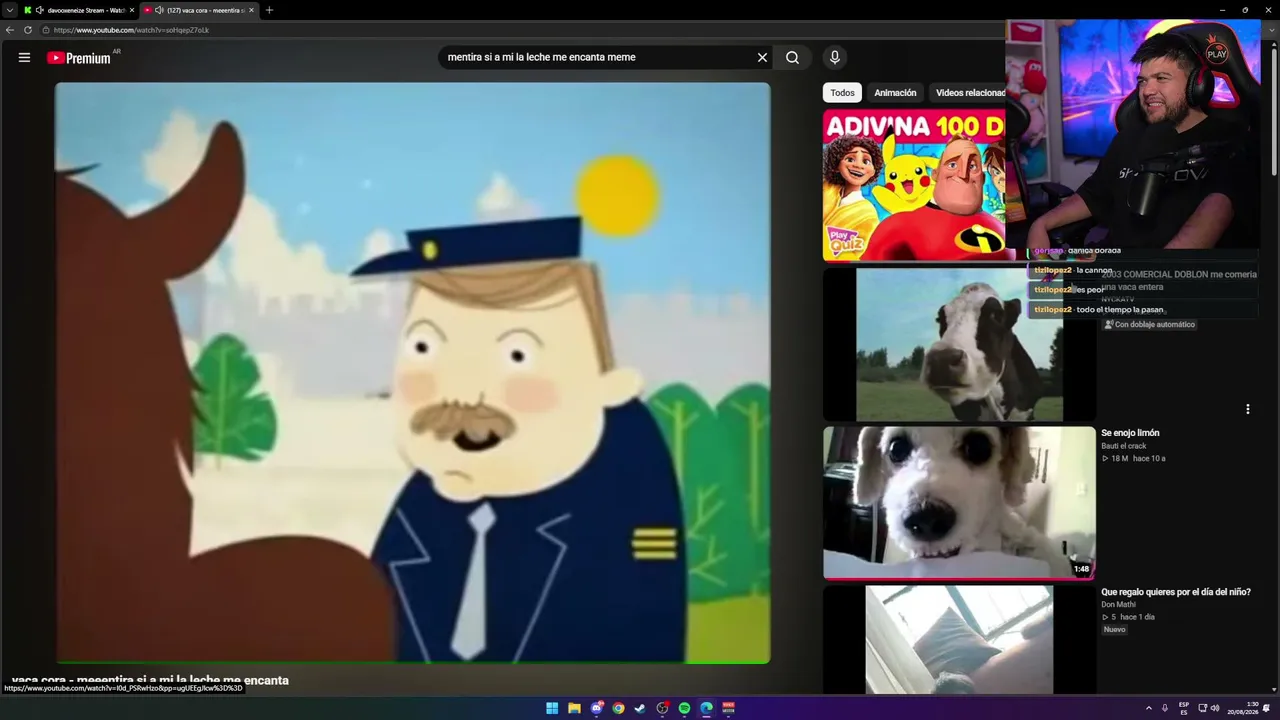Close the davooxeneize Stream browser tab

[x=131, y=10]
